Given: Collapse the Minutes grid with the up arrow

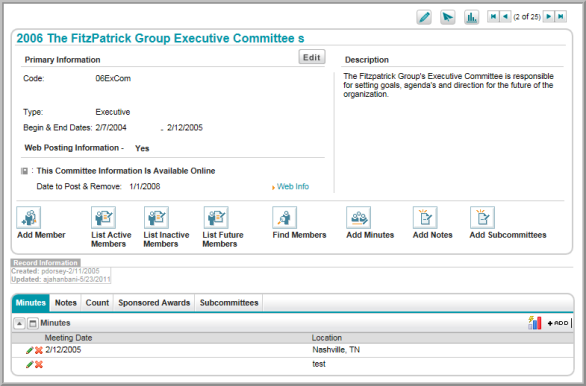Looking at the screenshot, I should point(19,323).
